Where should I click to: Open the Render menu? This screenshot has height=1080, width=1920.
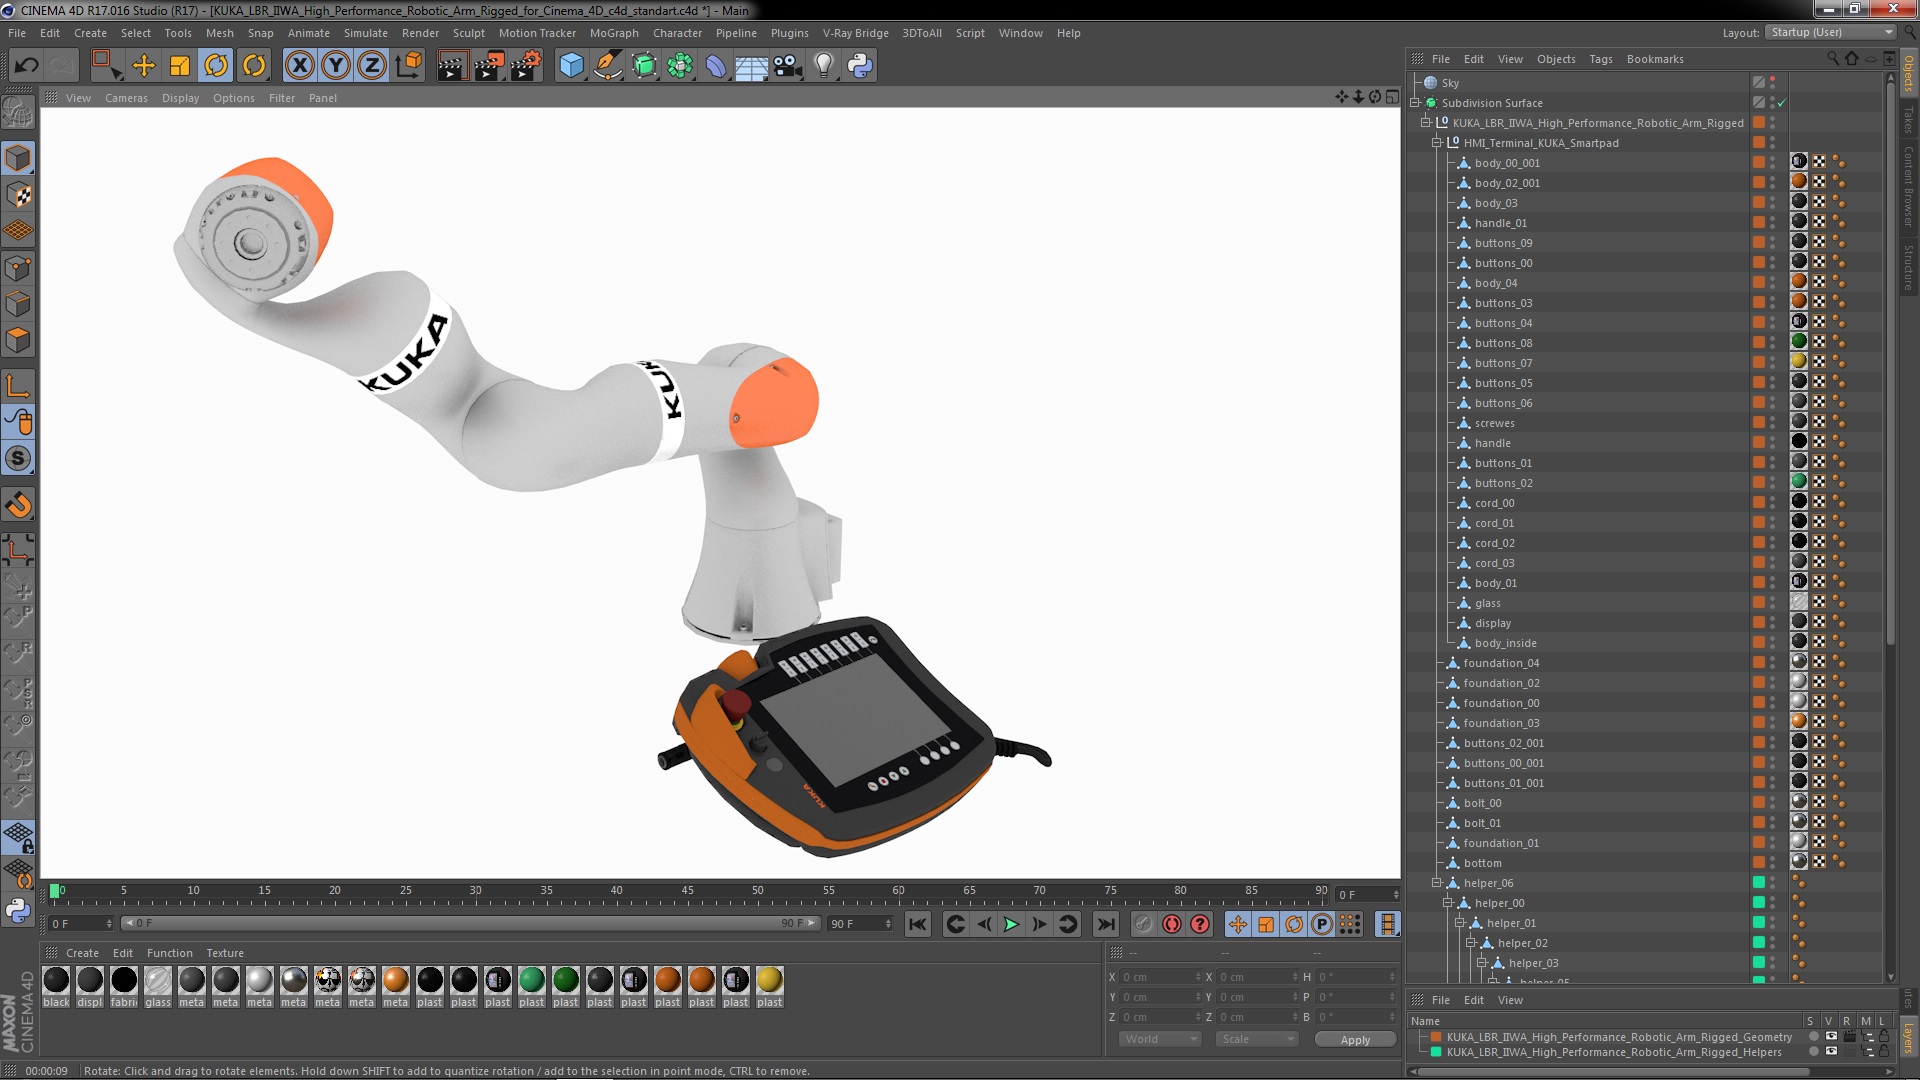pos(420,33)
